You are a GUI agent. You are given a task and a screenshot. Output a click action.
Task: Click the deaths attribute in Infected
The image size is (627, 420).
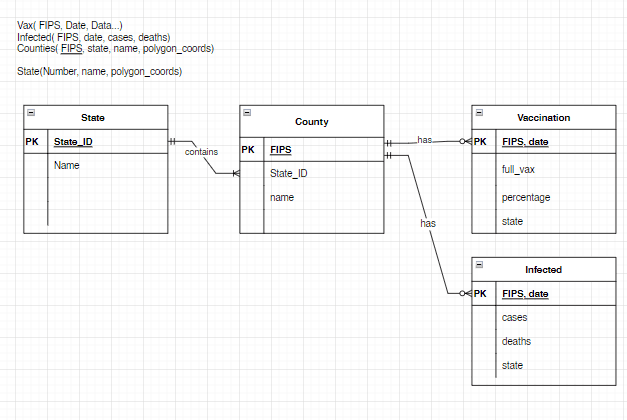point(516,341)
